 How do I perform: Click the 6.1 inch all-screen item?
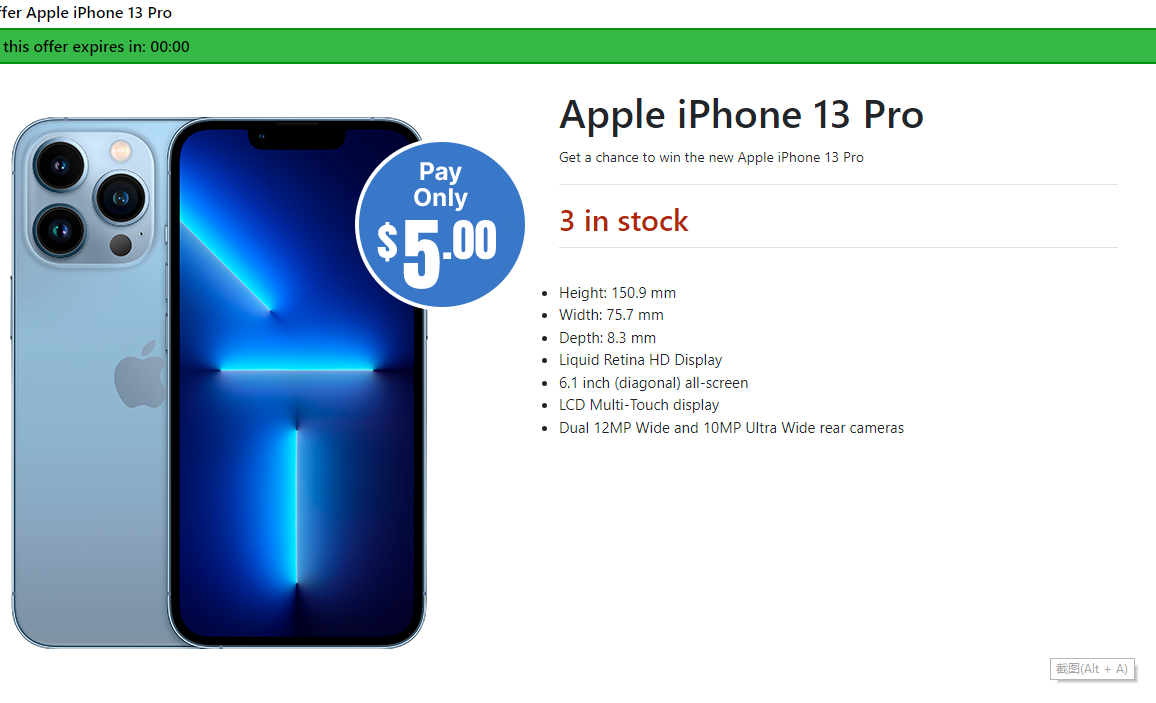click(x=653, y=382)
